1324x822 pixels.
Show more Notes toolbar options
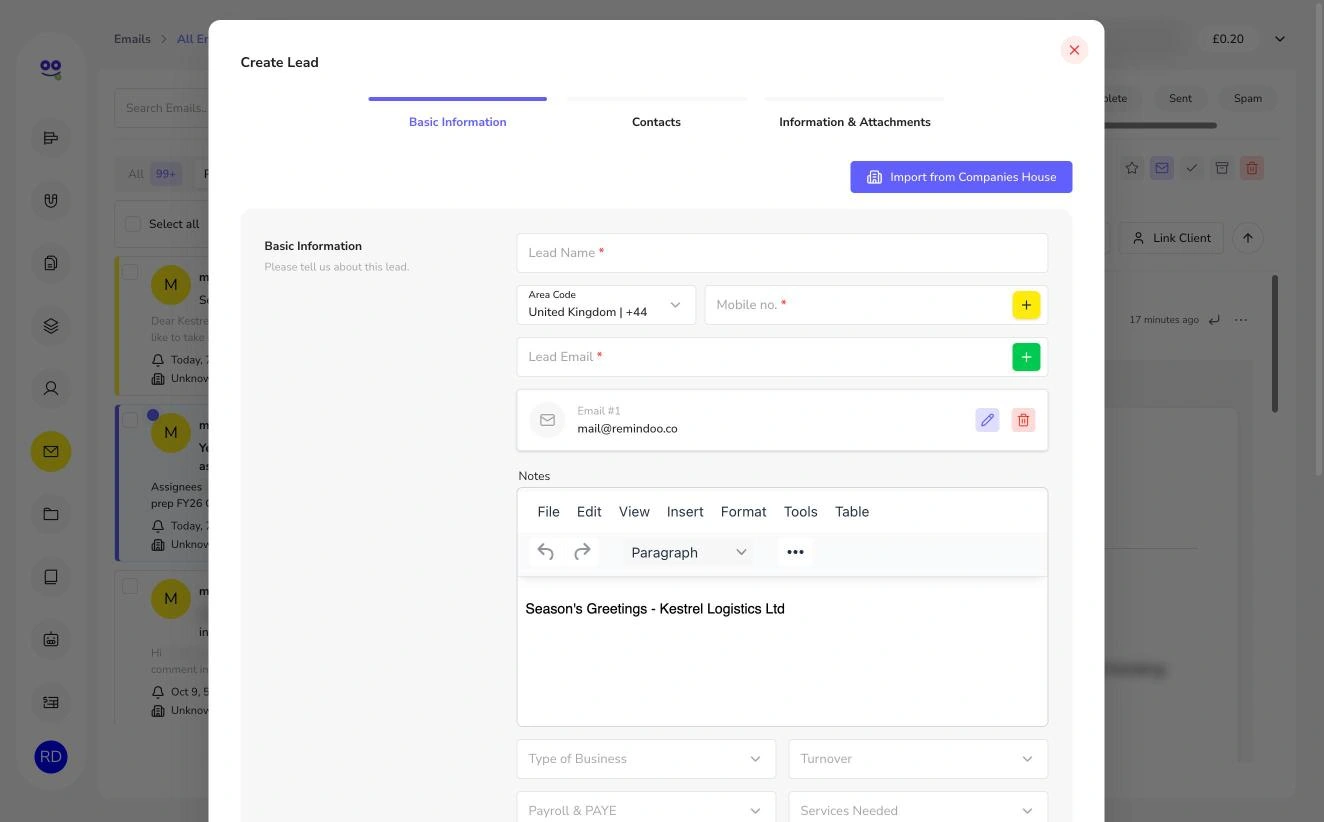pos(795,552)
